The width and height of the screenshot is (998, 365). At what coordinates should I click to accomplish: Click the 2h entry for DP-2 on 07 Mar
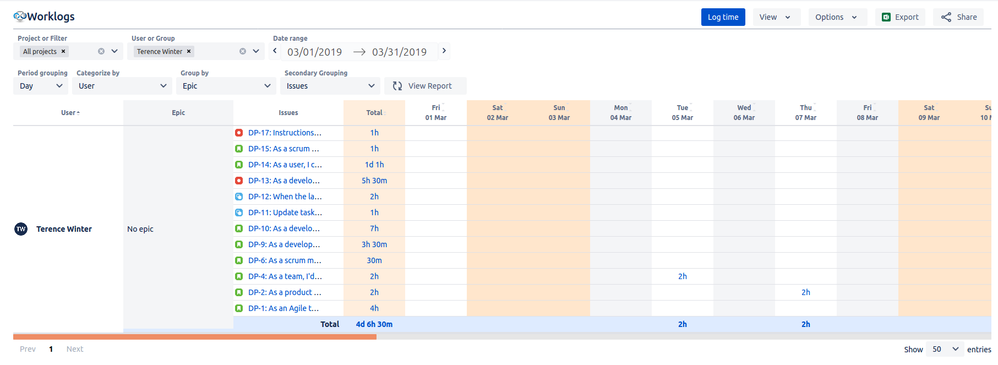point(806,292)
